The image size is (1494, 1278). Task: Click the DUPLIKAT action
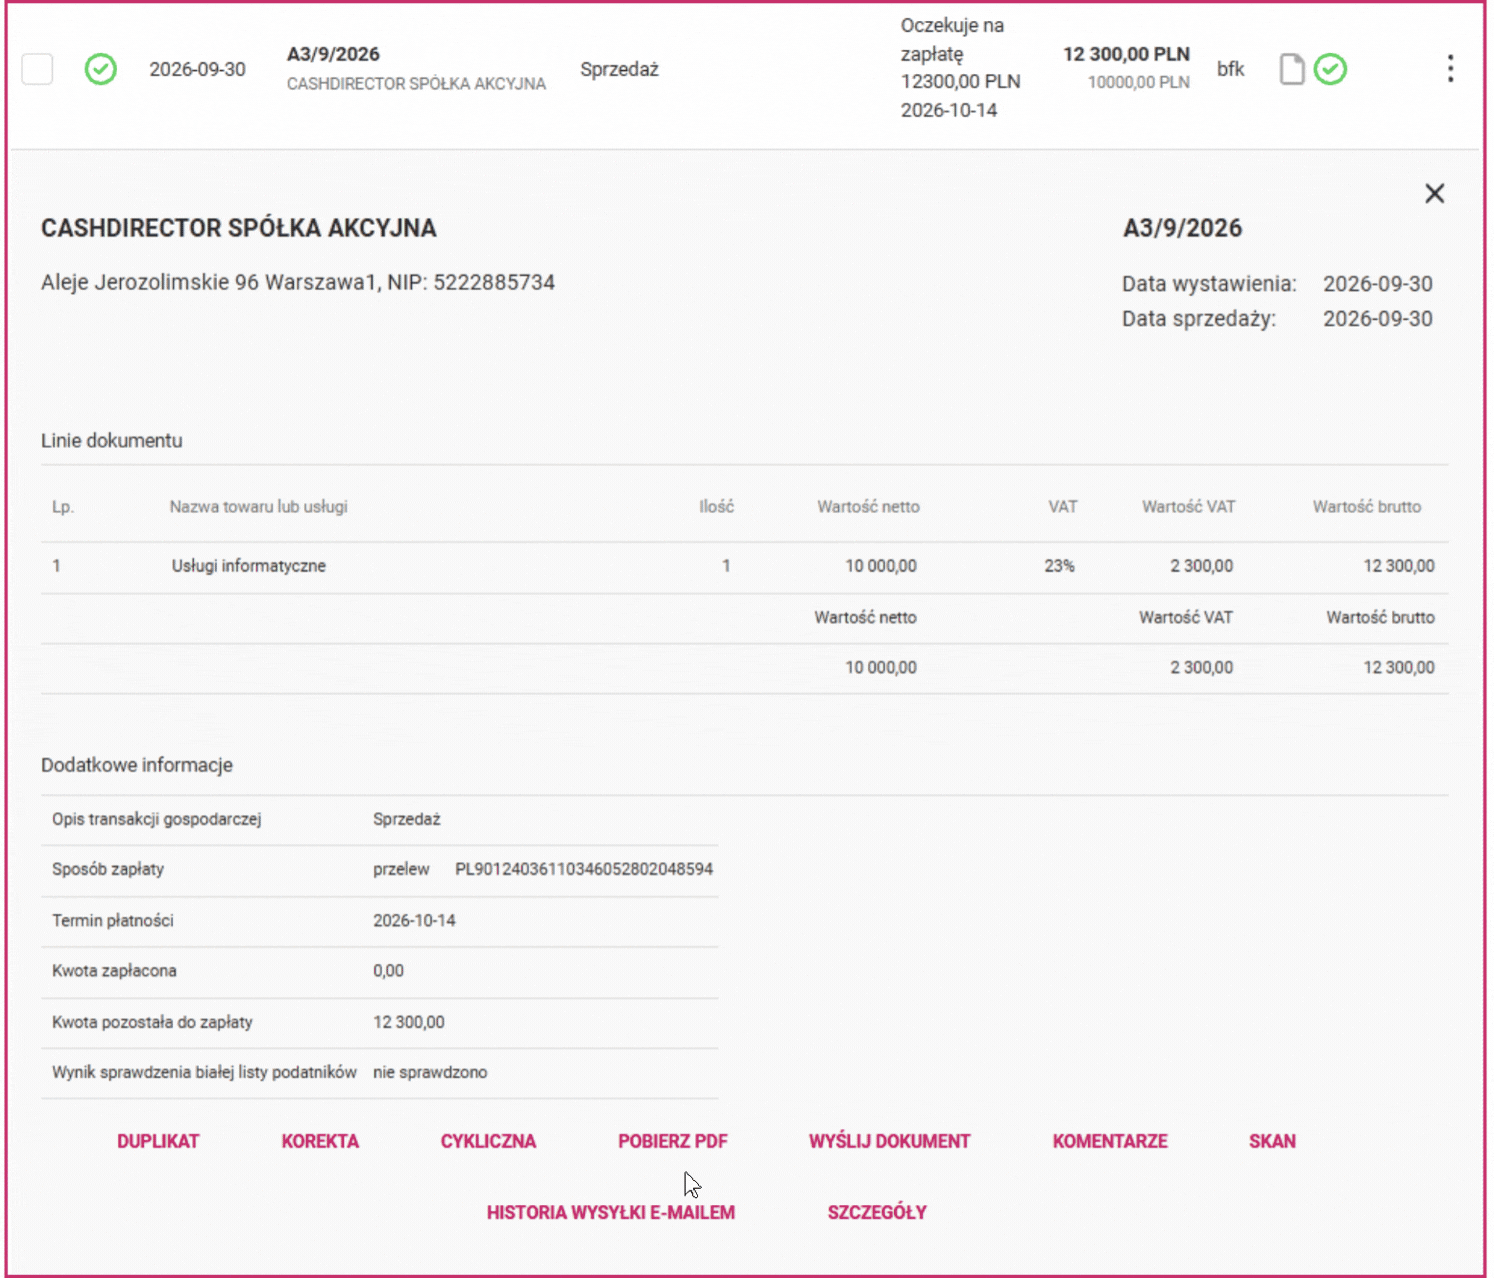click(x=158, y=1141)
